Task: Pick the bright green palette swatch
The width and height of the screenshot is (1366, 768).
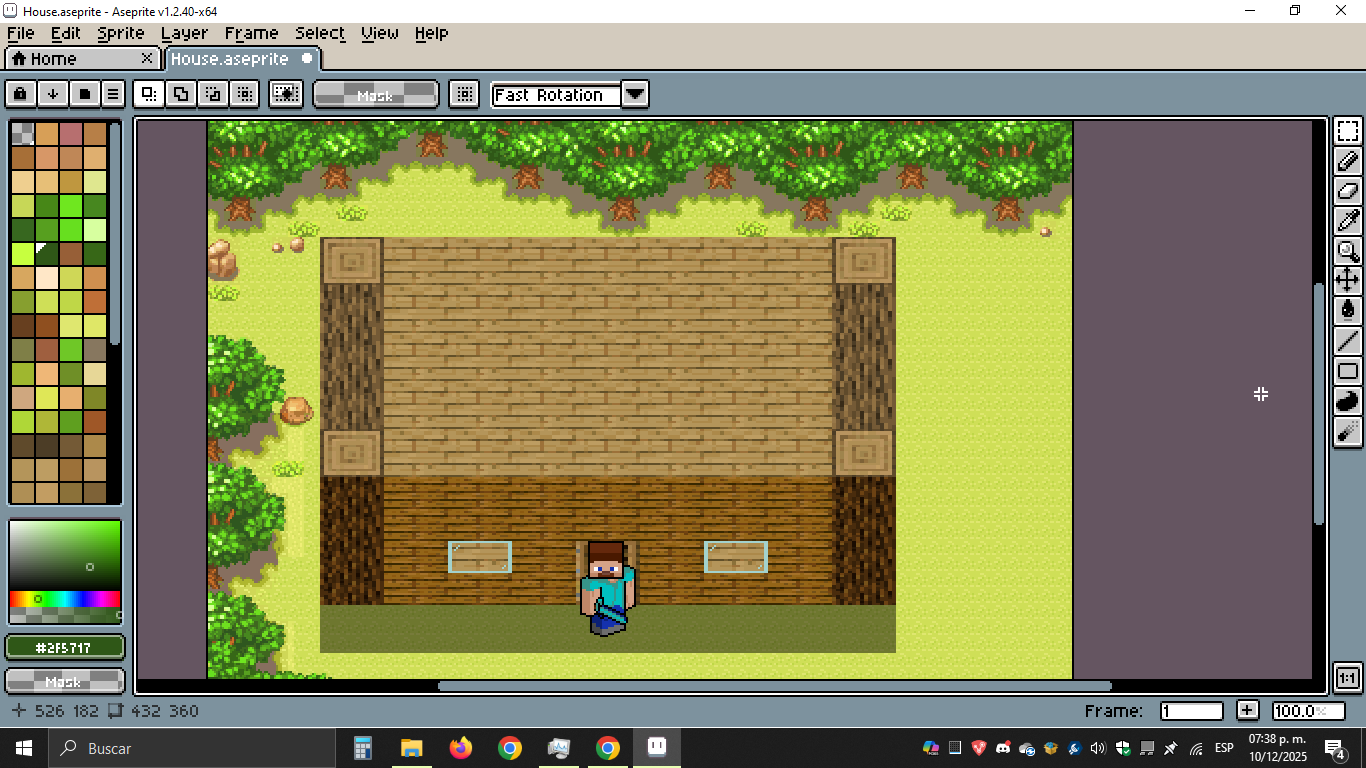Action: coord(70,206)
